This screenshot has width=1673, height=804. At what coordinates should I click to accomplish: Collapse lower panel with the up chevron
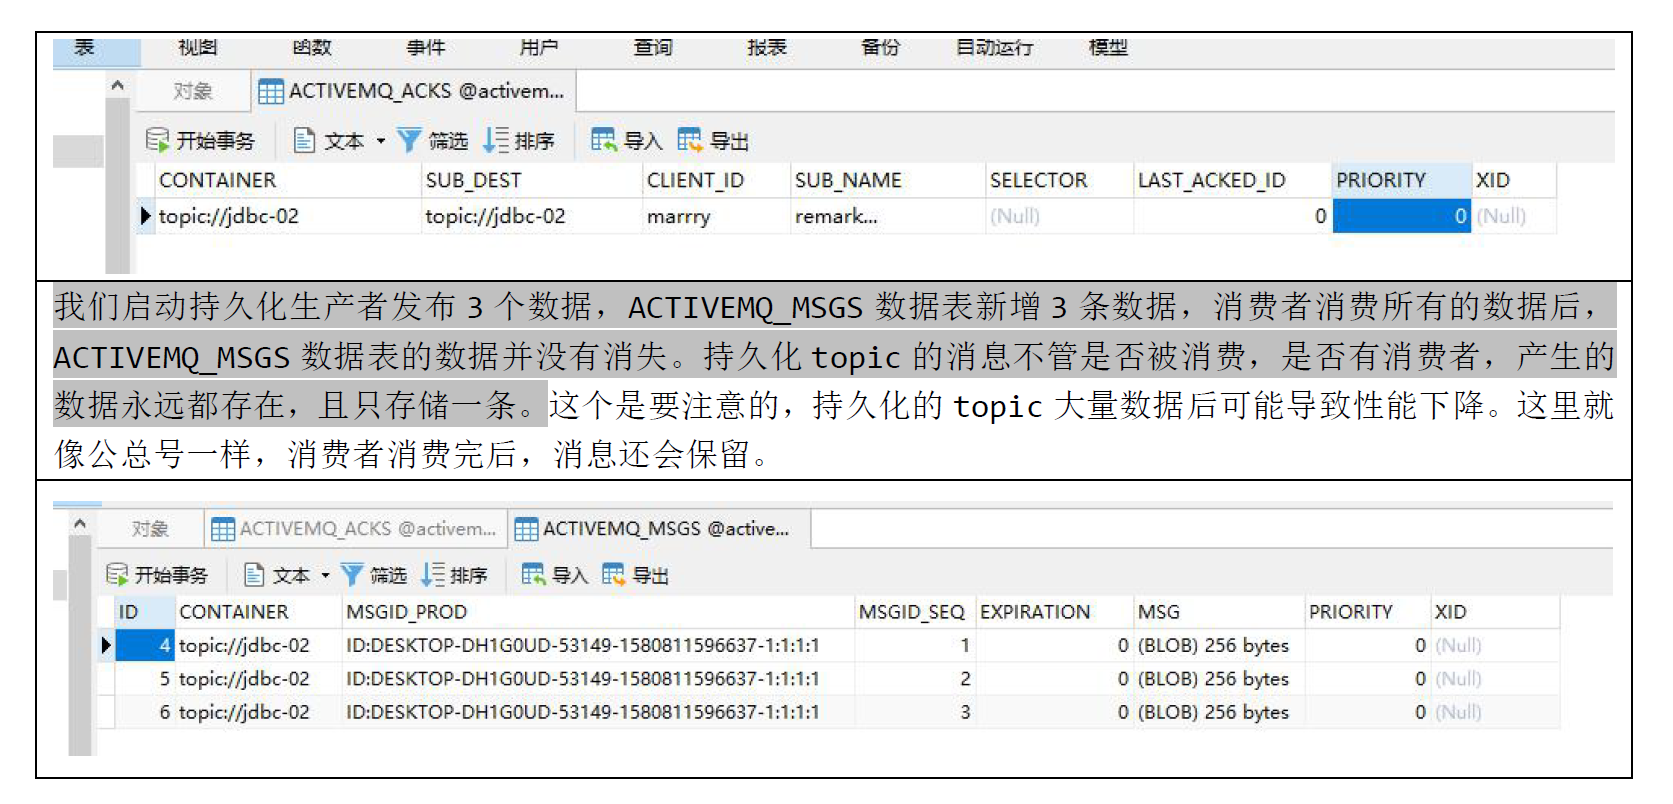[80, 524]
